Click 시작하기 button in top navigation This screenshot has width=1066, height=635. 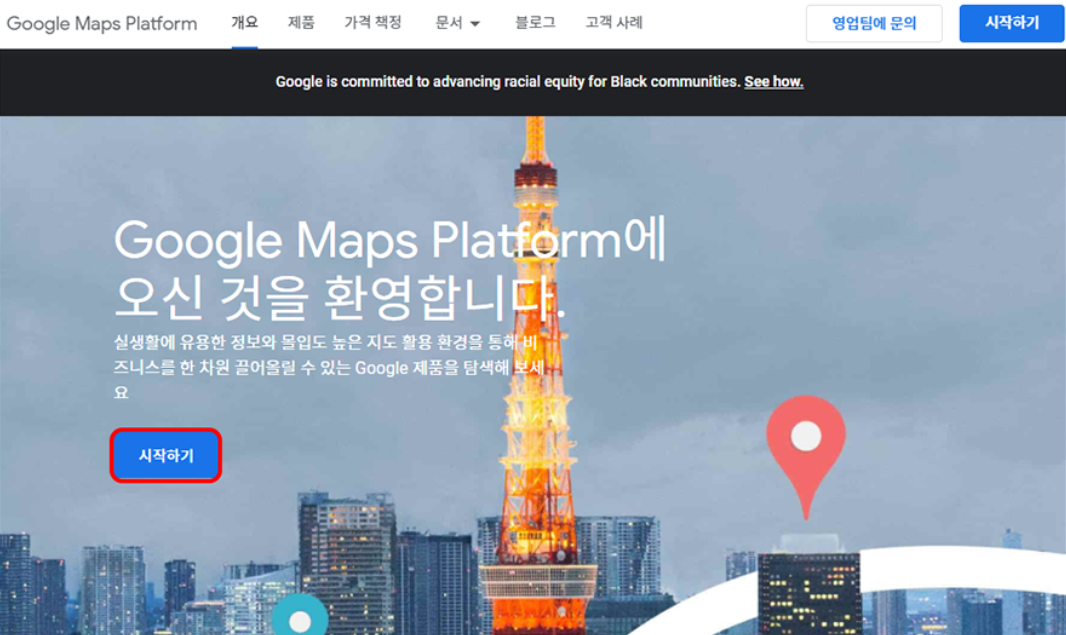point(1012,24)
